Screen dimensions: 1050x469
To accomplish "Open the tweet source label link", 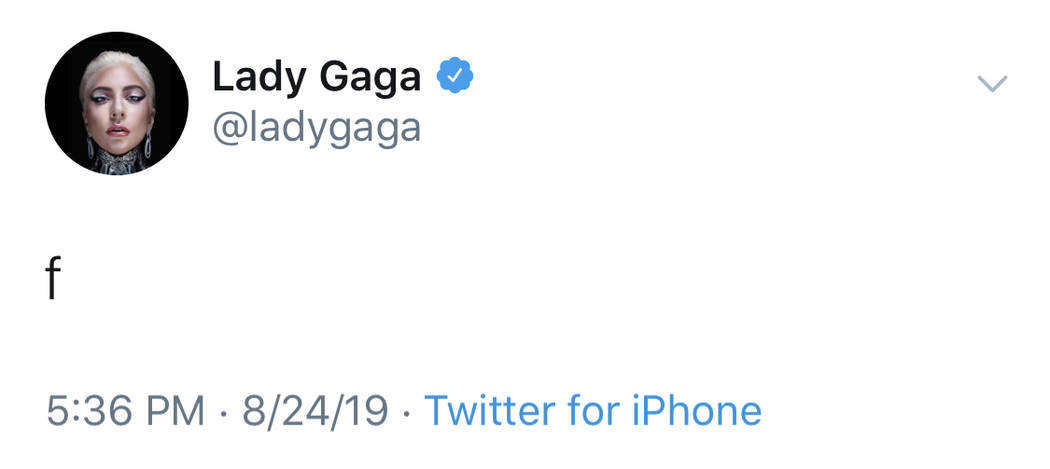I will pyautogui.click(x=593, y=411).
